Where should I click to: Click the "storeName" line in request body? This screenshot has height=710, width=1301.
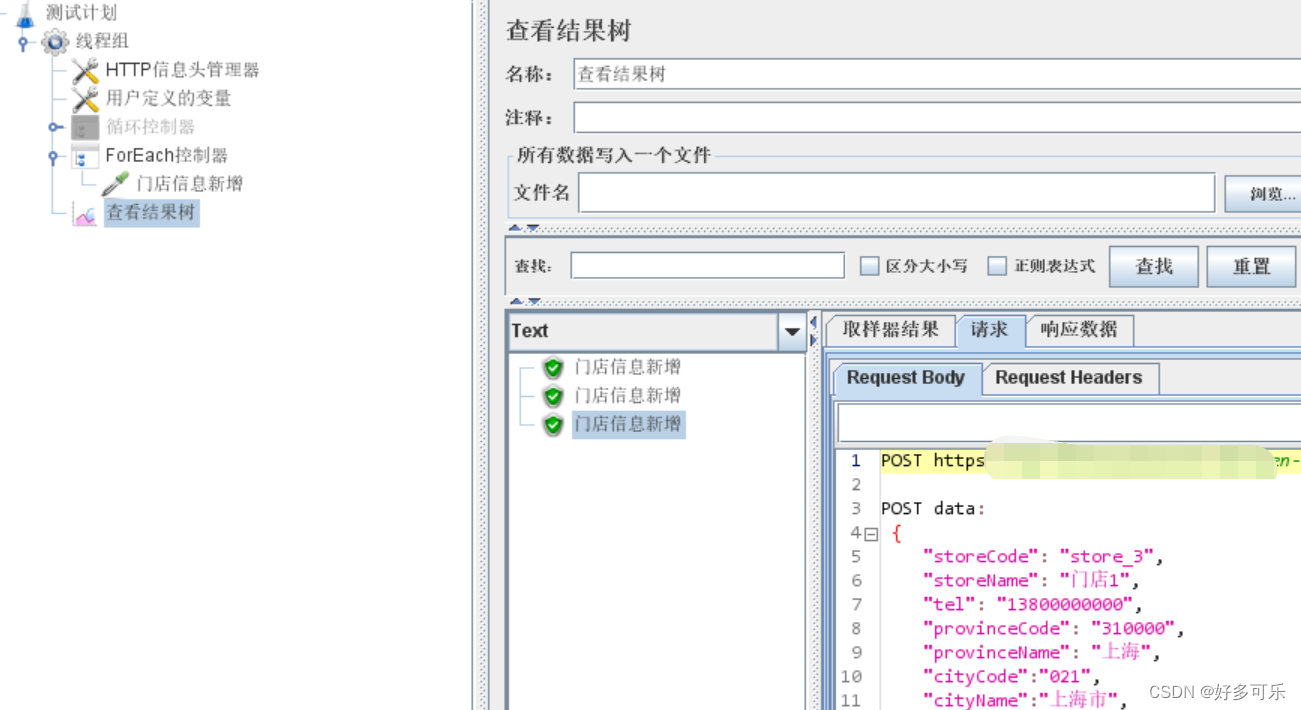click(1032, 581)
